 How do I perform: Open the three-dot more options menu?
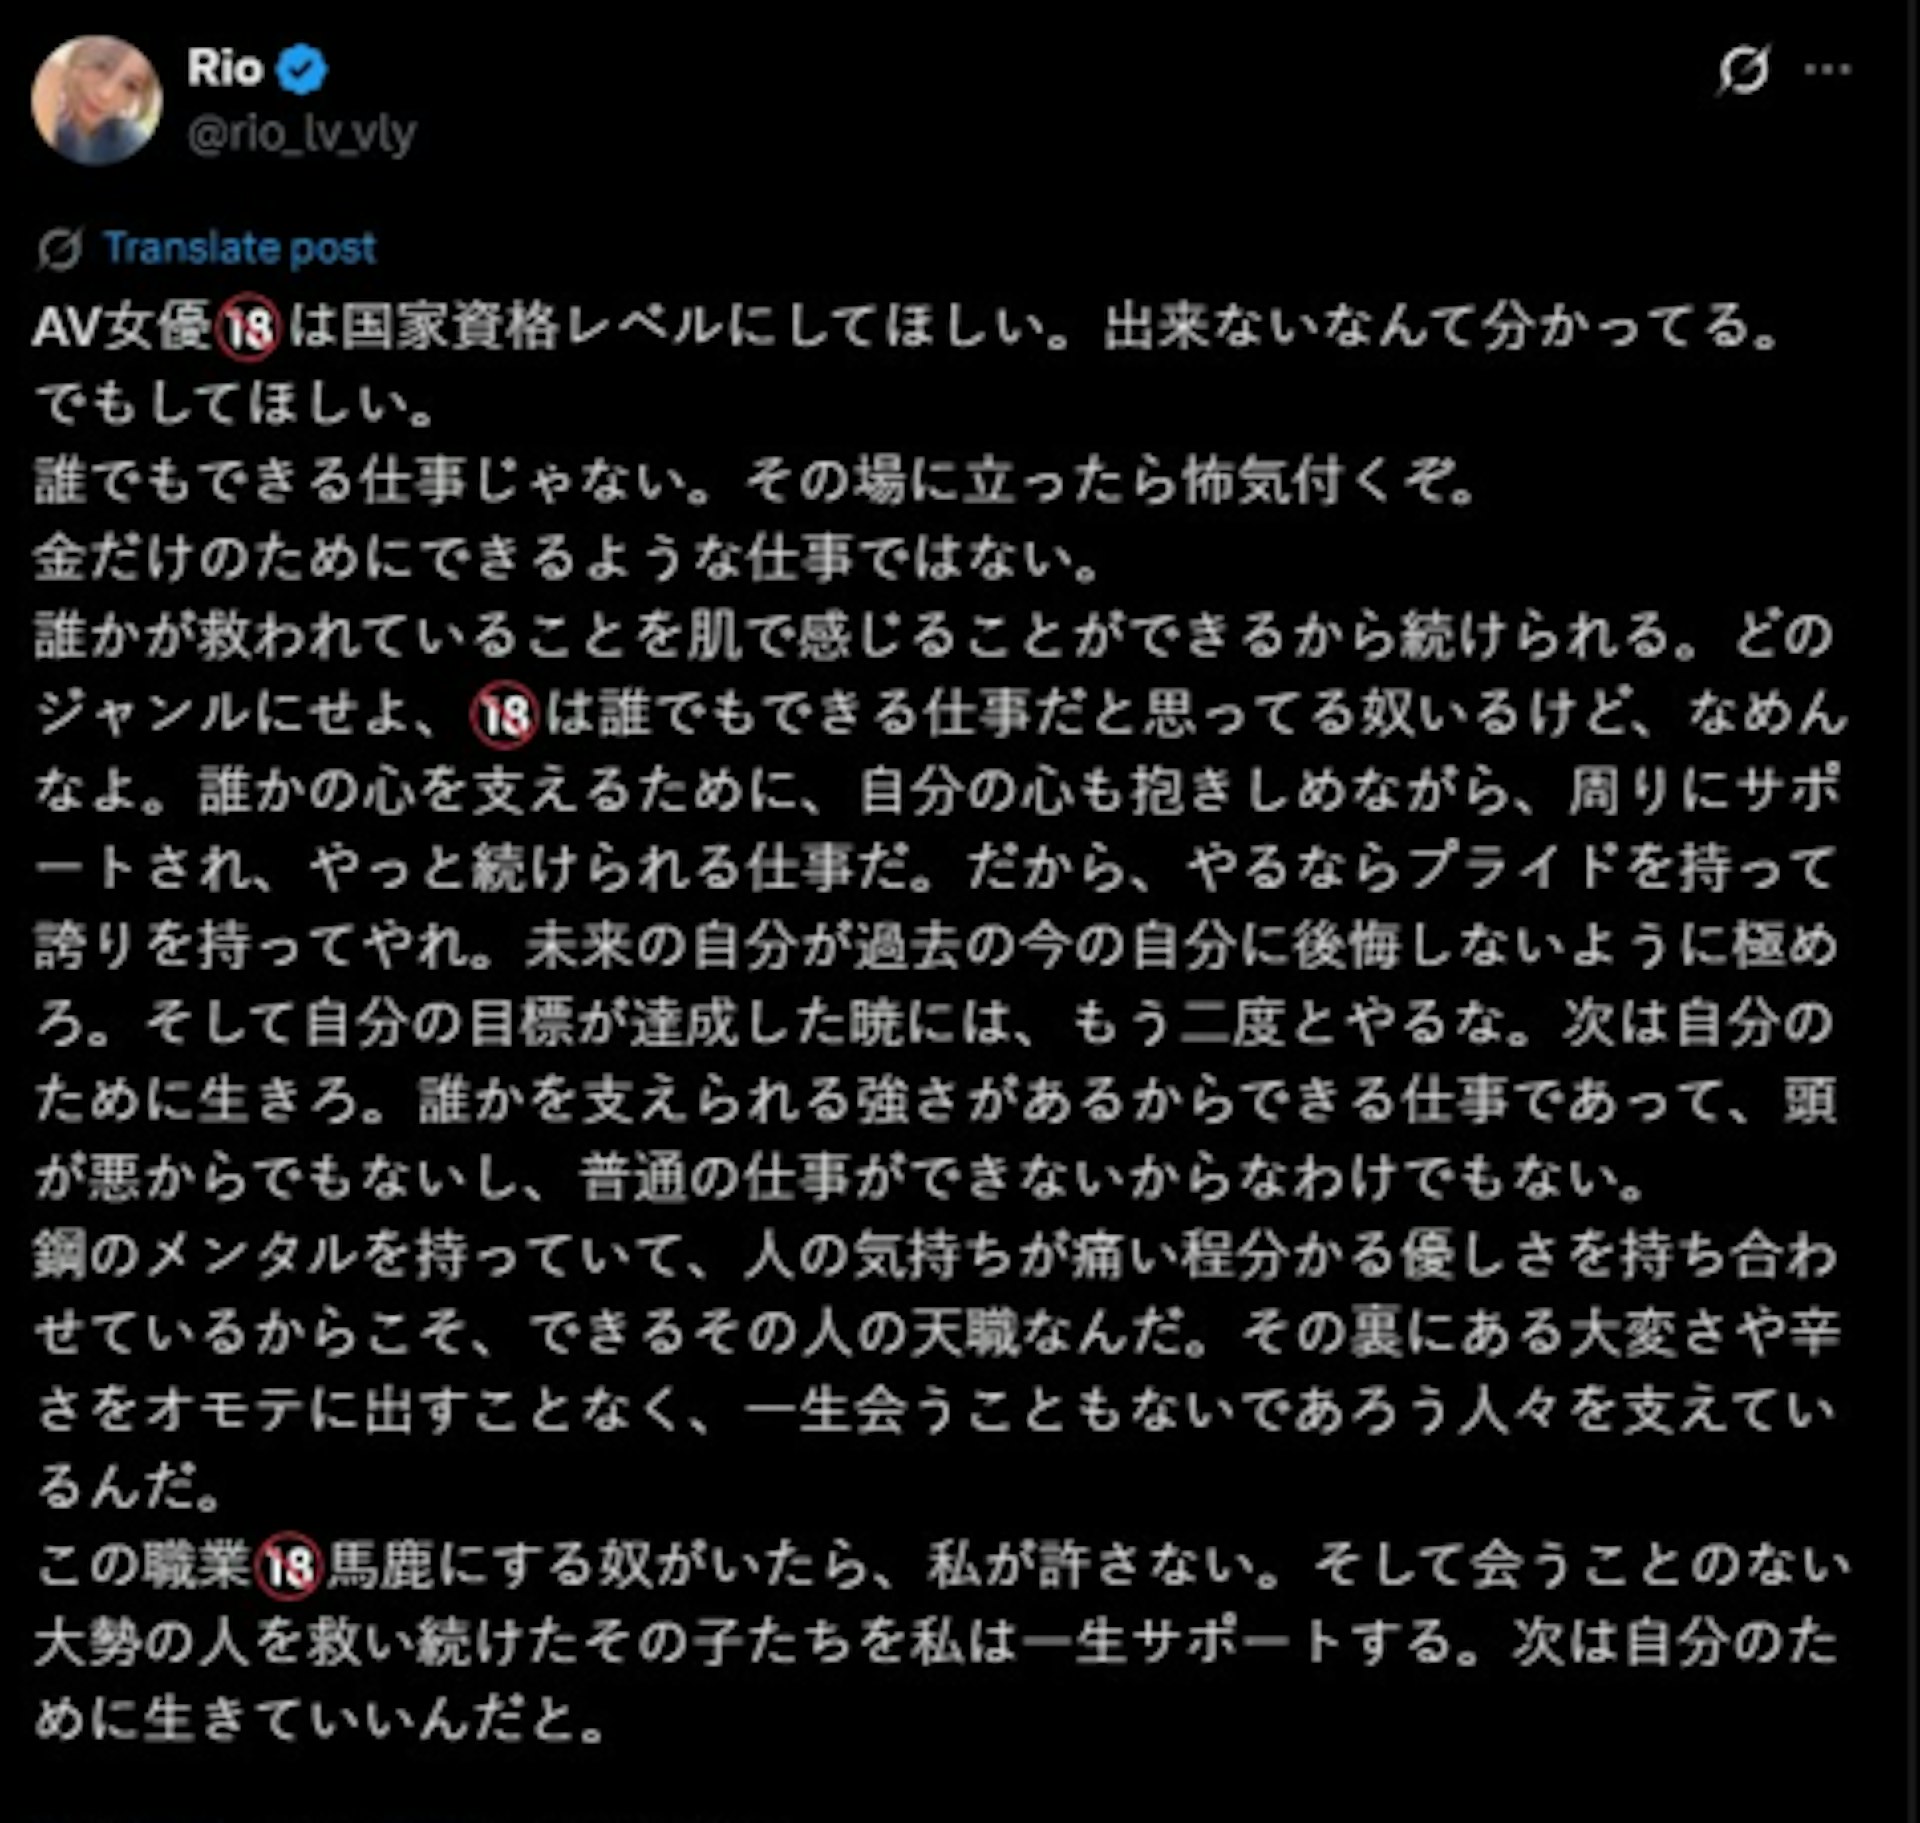[1828, 69]
